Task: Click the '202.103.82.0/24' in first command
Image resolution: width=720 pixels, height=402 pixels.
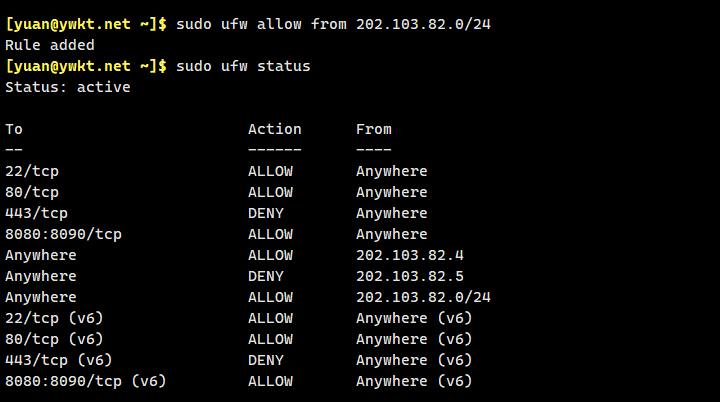Action: click(x=423, y=24)
